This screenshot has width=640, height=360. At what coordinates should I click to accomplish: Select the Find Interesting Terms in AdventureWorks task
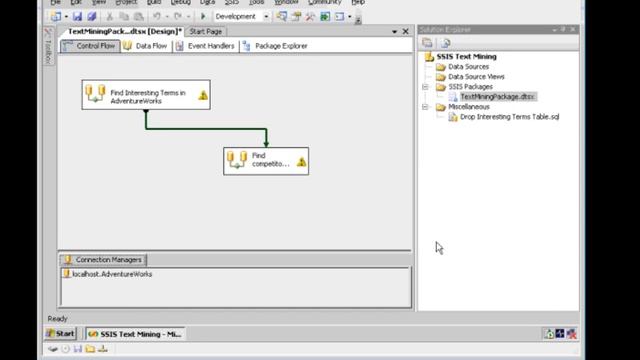pos(146,95)
